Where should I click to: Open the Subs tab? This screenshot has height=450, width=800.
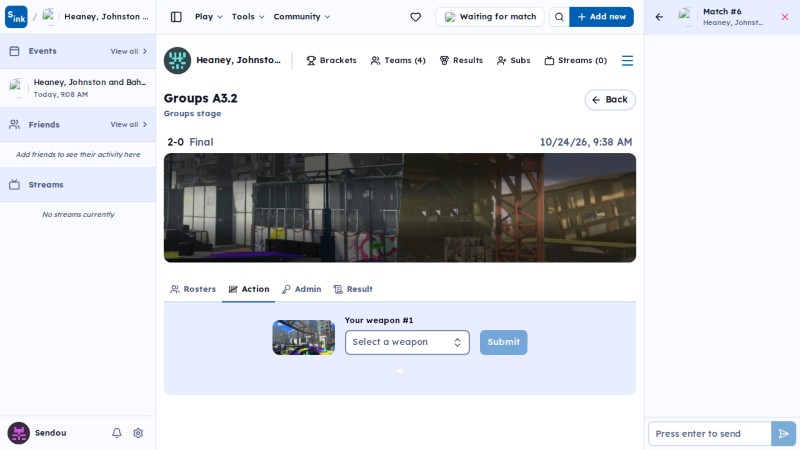513,61
